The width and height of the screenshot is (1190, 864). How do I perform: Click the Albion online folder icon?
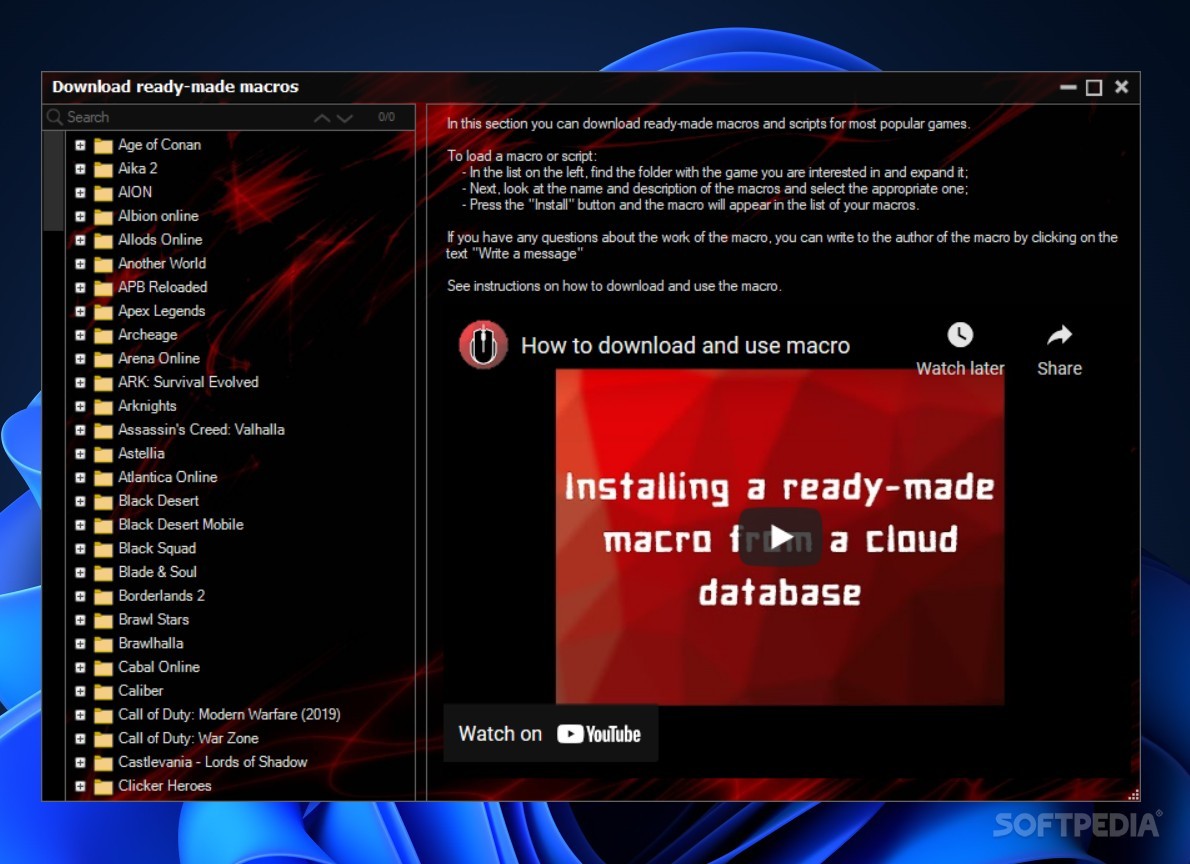103,216
